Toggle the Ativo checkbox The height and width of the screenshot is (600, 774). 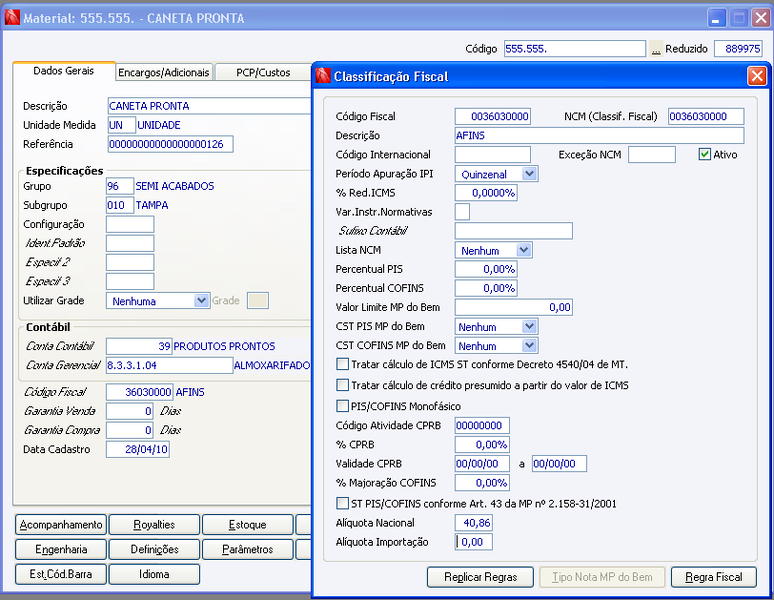pos(704,154)
